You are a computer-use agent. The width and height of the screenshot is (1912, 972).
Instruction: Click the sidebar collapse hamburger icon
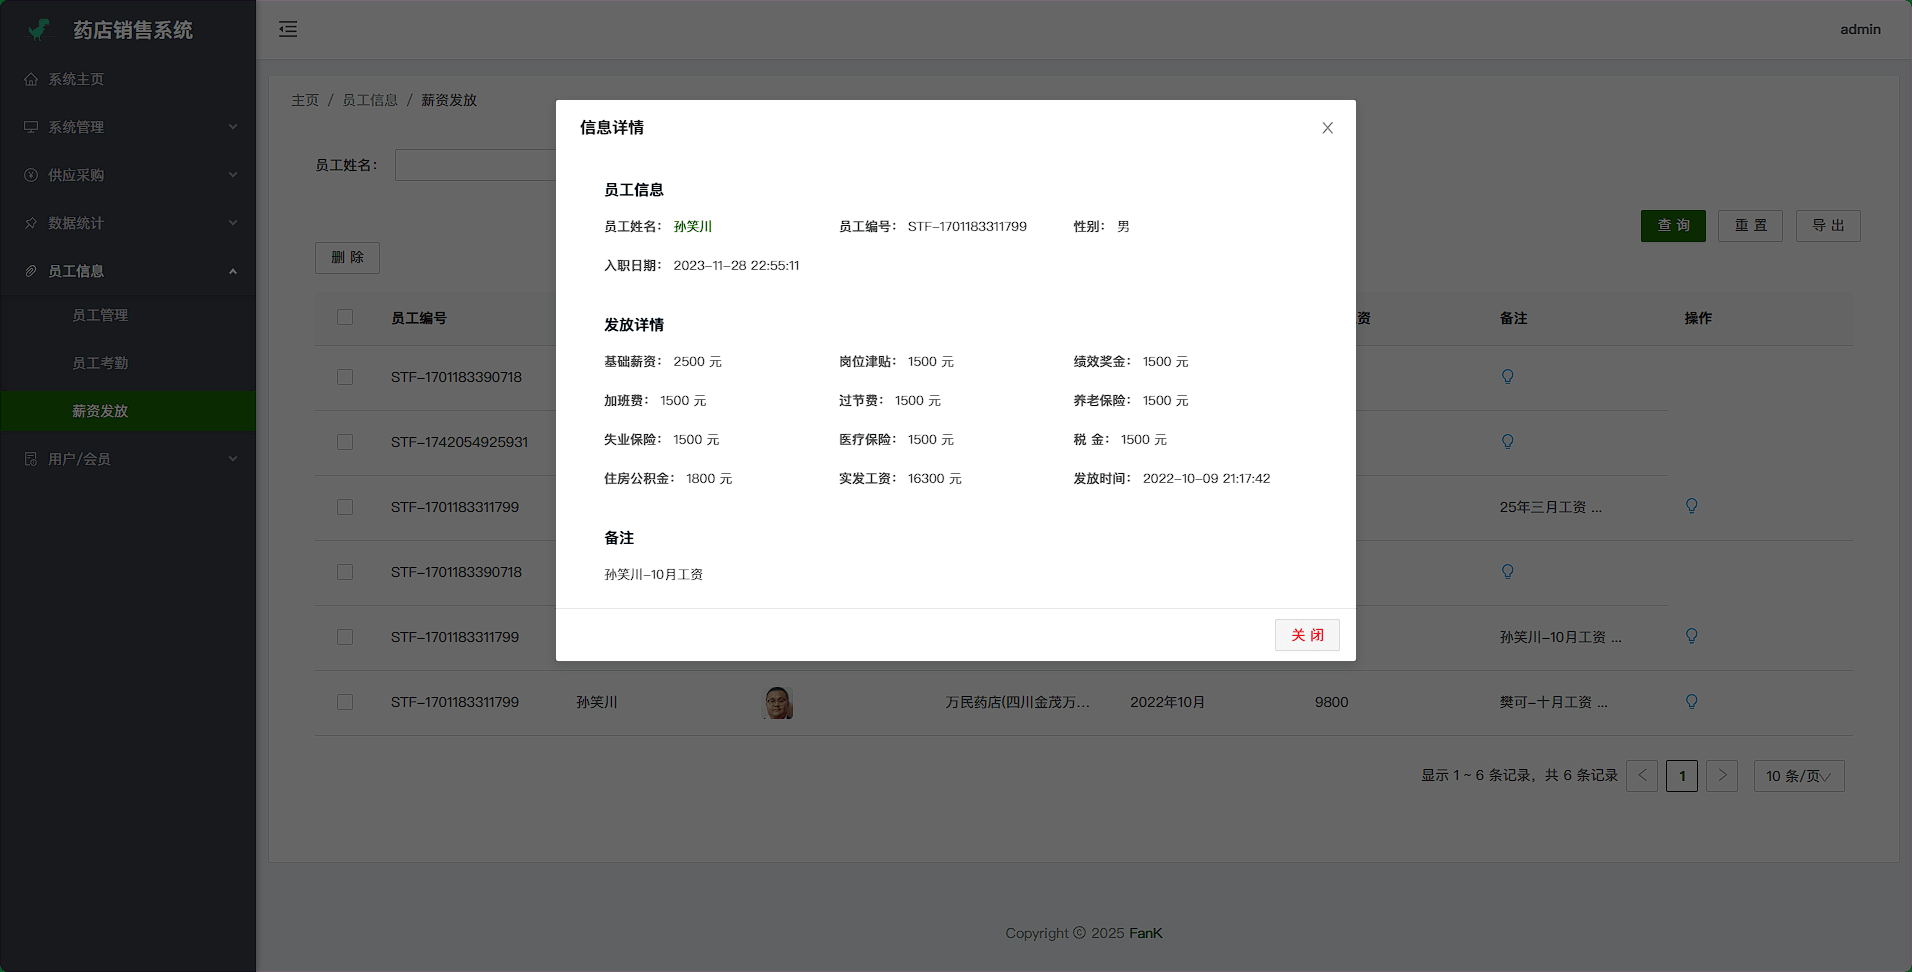pyautogui.click(x=288, y=29)
